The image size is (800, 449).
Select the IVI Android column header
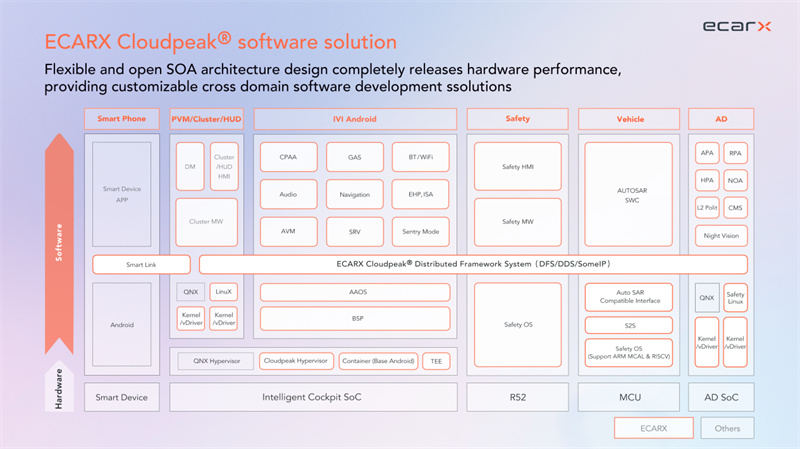click(355, 119)
